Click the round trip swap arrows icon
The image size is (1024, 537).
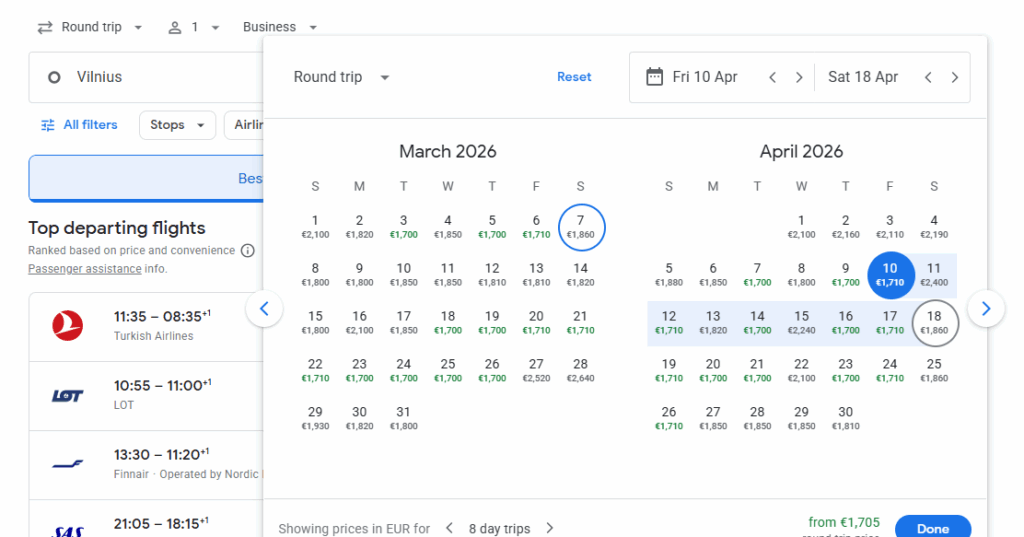(44, 27)
